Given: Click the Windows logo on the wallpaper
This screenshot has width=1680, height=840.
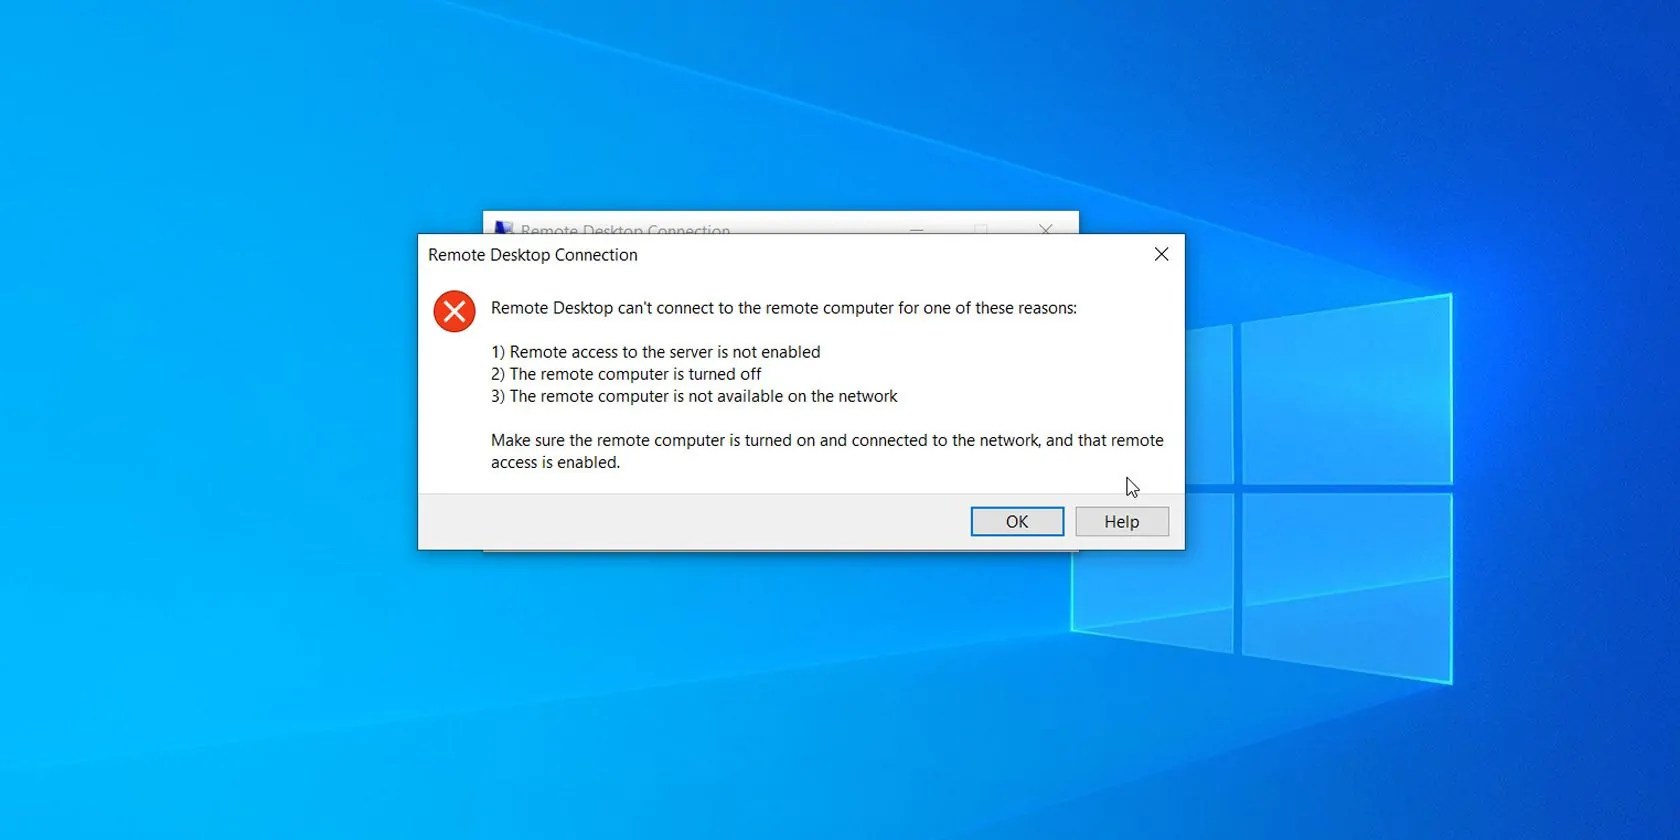Looking at the screenshot, I should click(1262, 489).
